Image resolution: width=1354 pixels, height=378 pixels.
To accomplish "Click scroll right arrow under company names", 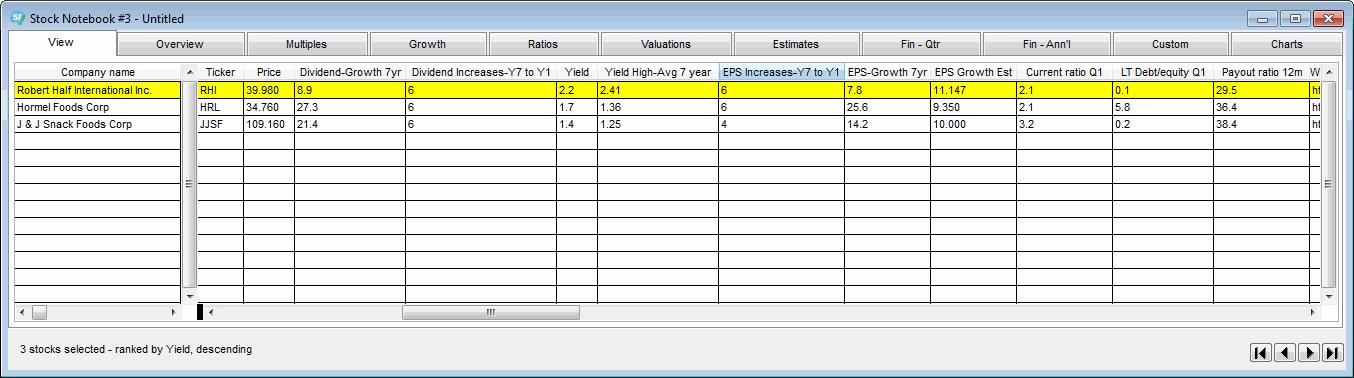I will (x=175, y=312).
